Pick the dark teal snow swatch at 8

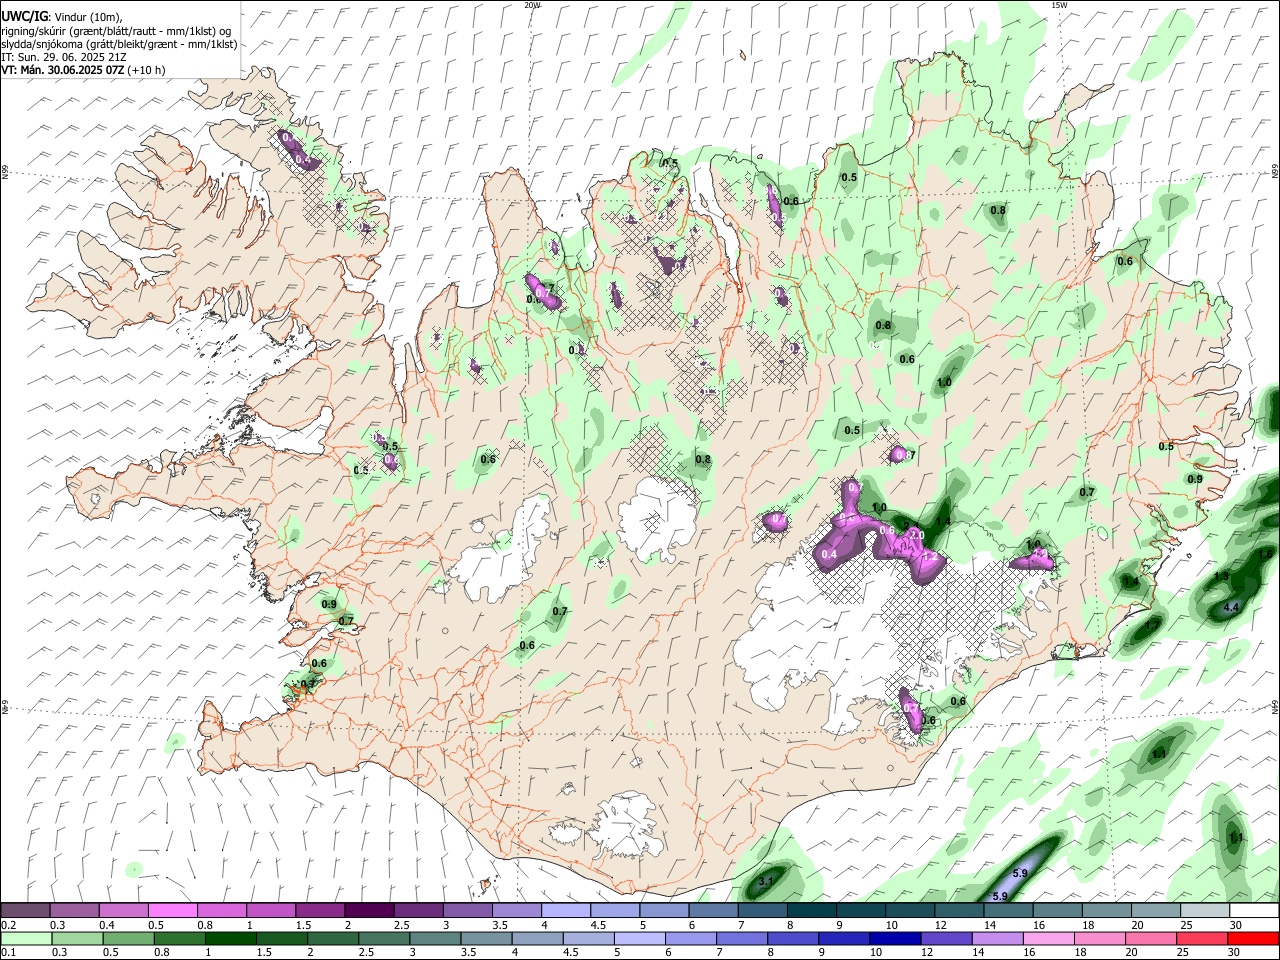tap(812, 910)
